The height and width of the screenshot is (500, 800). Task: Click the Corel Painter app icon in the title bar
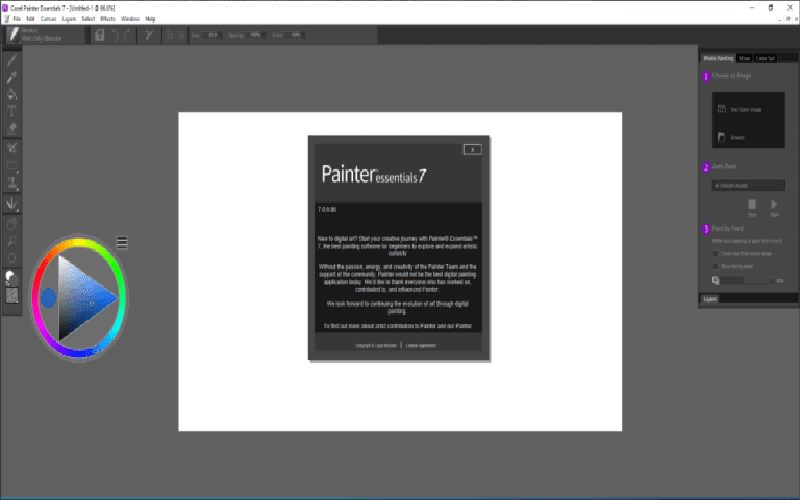(x=5, y=8)
